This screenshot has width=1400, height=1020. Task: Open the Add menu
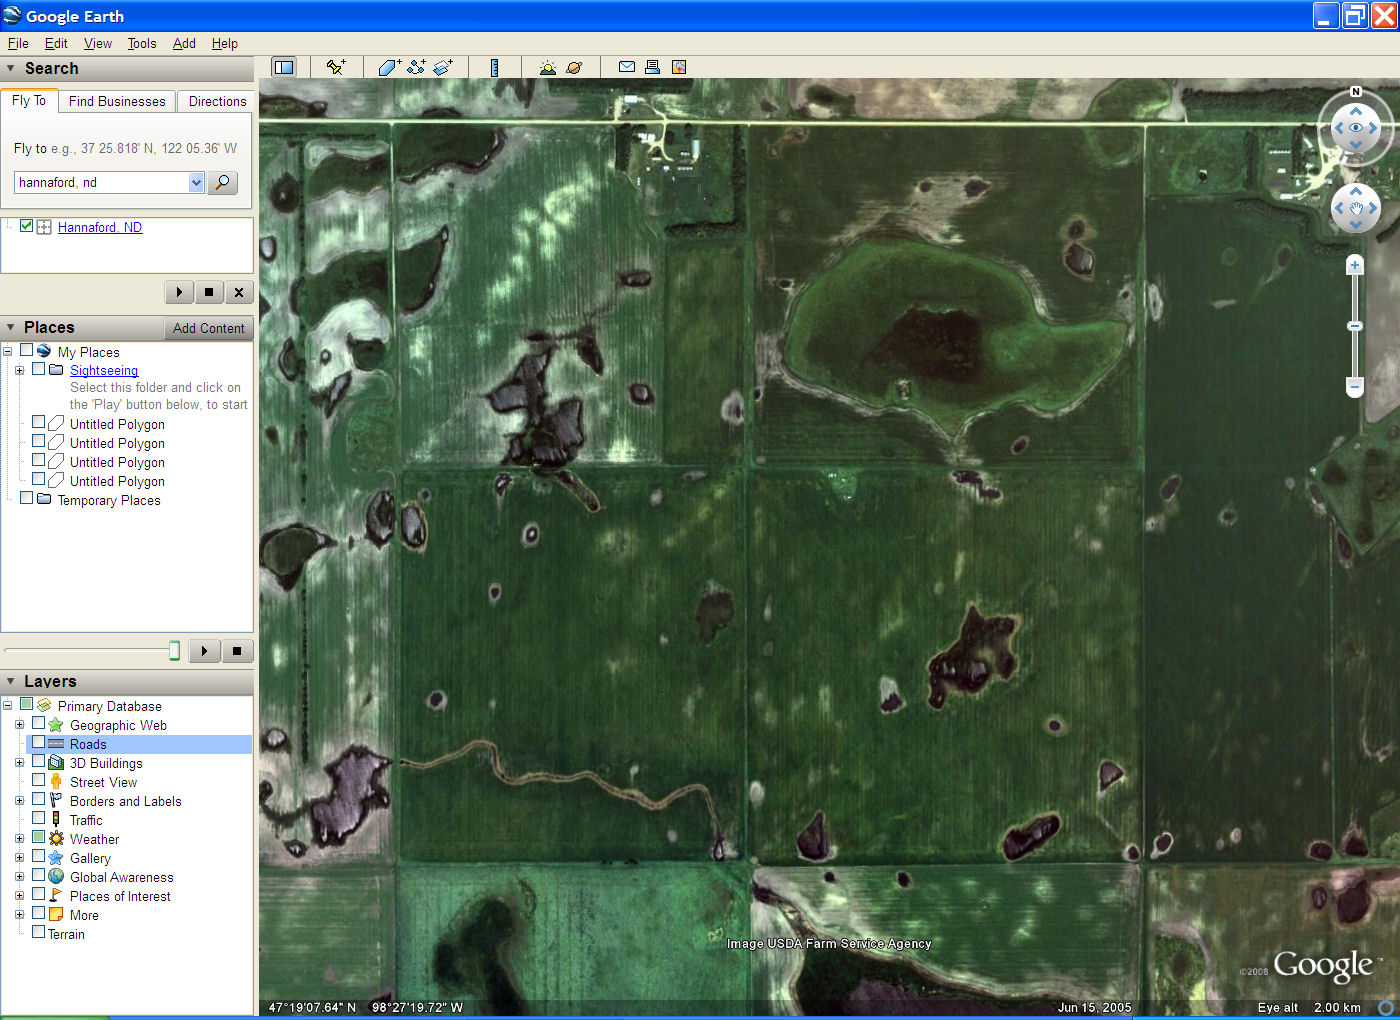(x=184, y=43)
